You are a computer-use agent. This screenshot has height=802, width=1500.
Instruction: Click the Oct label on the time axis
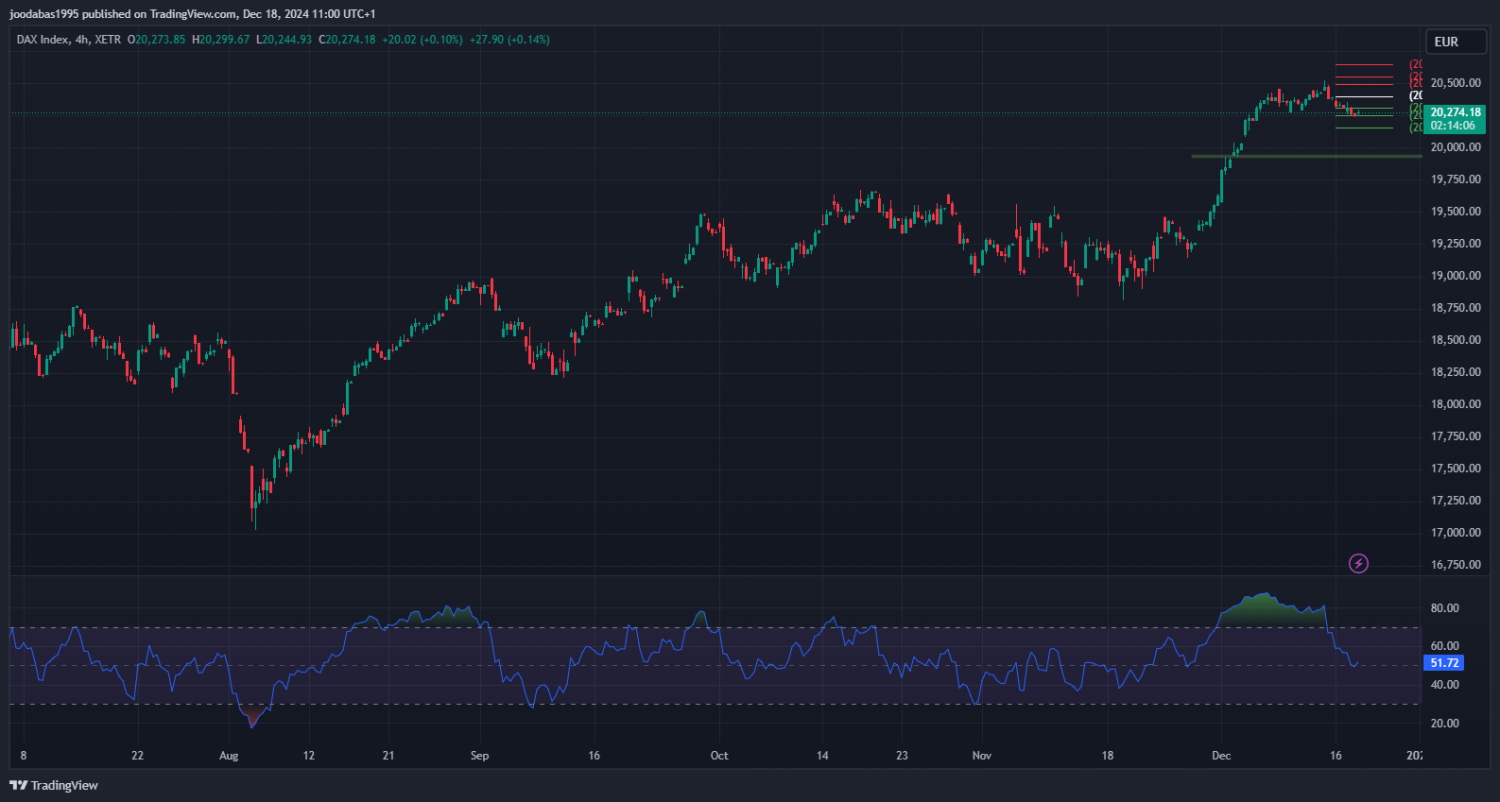717,756
